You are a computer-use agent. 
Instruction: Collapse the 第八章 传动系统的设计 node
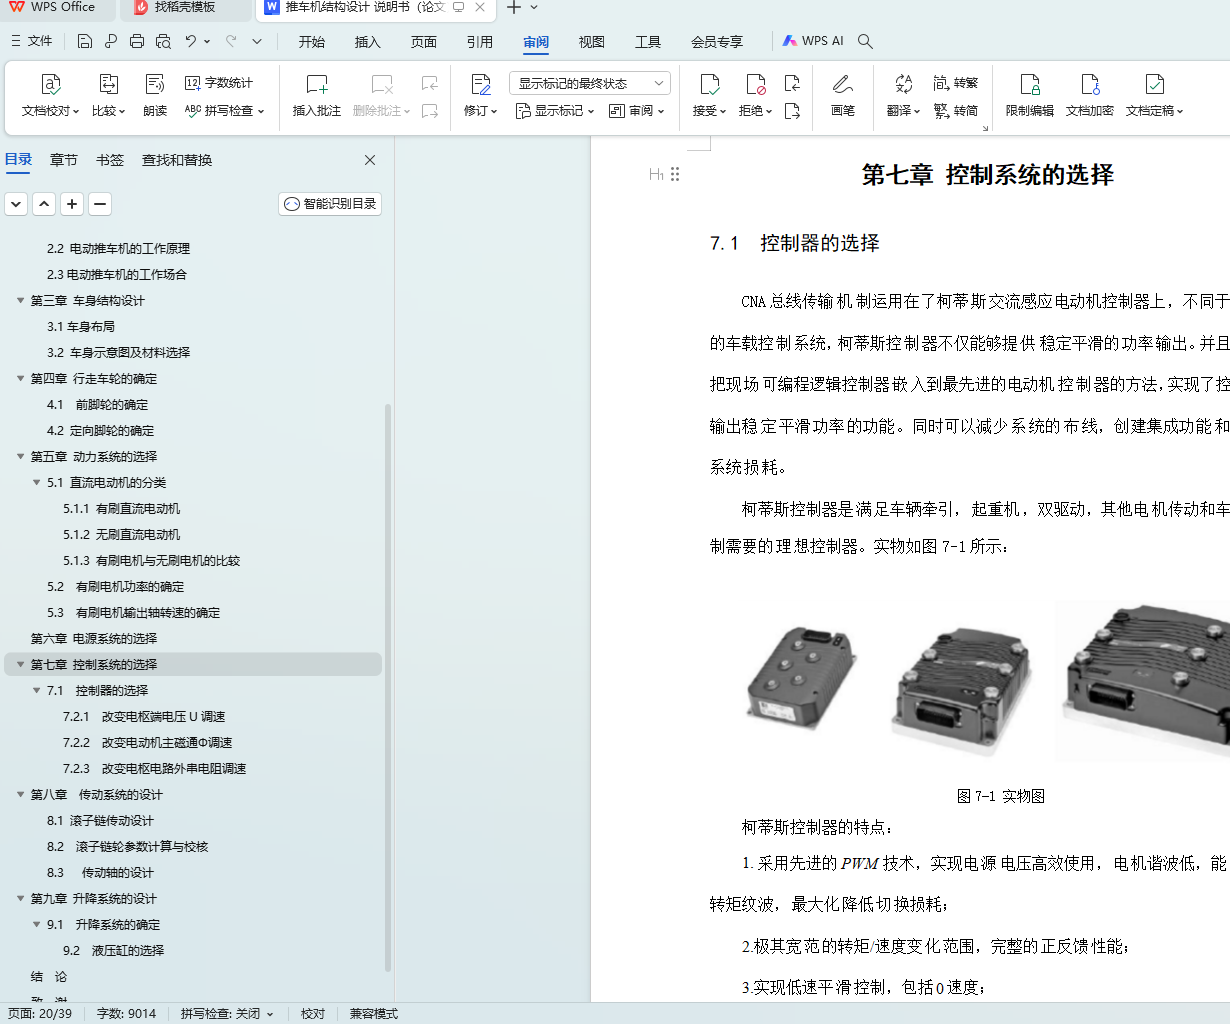tap(20, 795)
